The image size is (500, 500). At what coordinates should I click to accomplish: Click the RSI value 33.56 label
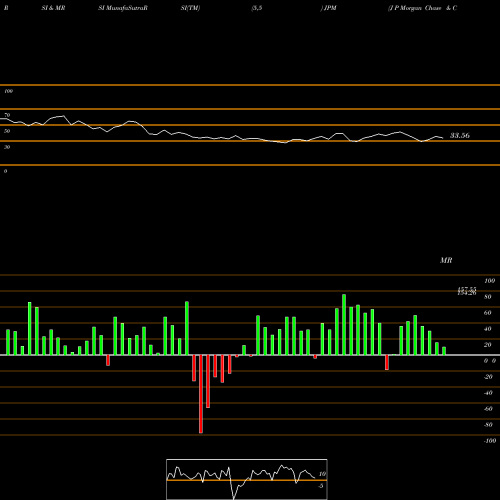coord(460,135)
